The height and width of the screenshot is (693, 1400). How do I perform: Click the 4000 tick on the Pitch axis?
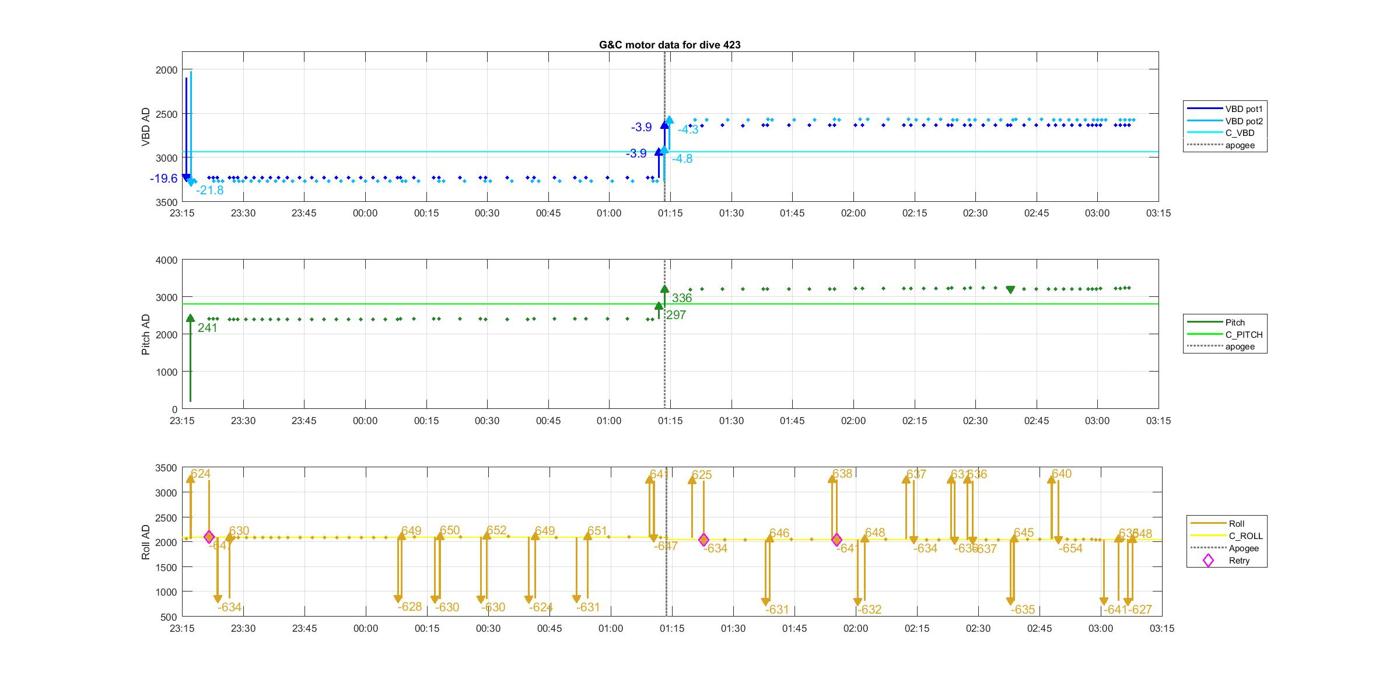tap(165, 260)
